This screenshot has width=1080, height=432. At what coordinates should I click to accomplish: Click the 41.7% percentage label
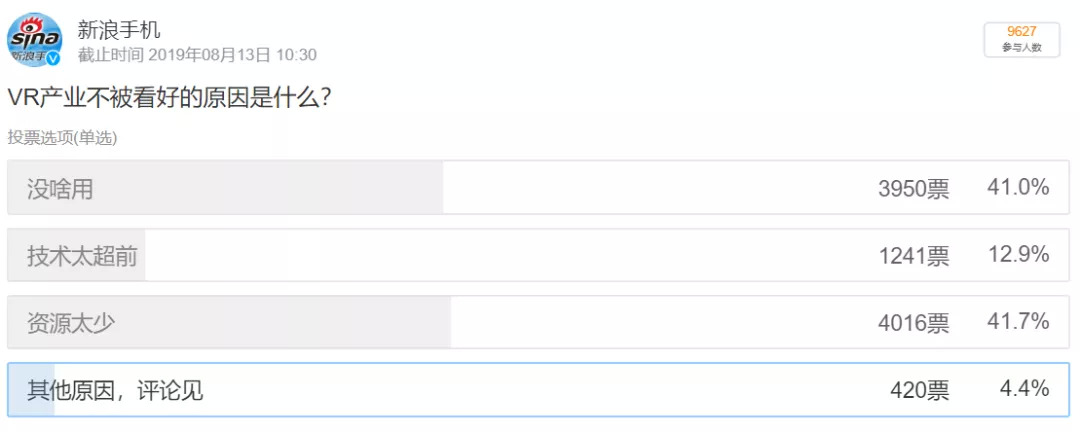point(1019,321)
